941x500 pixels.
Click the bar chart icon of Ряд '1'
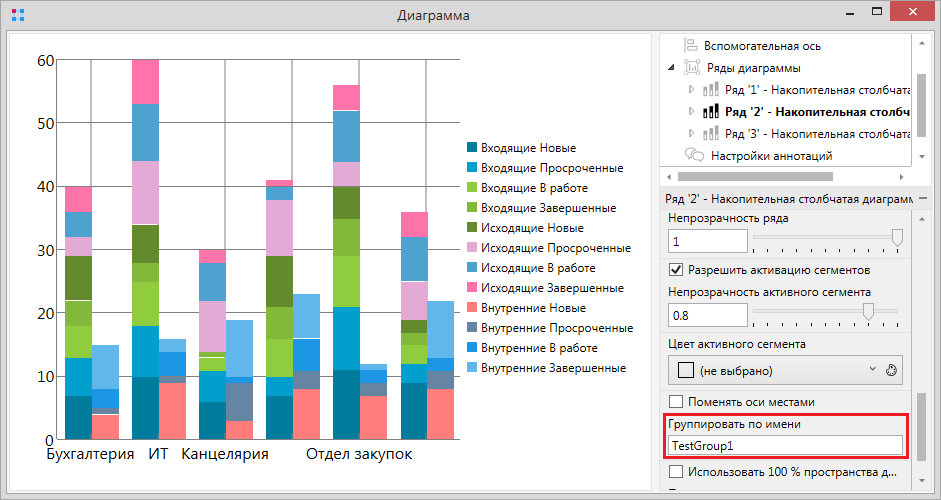coord(710,90)
